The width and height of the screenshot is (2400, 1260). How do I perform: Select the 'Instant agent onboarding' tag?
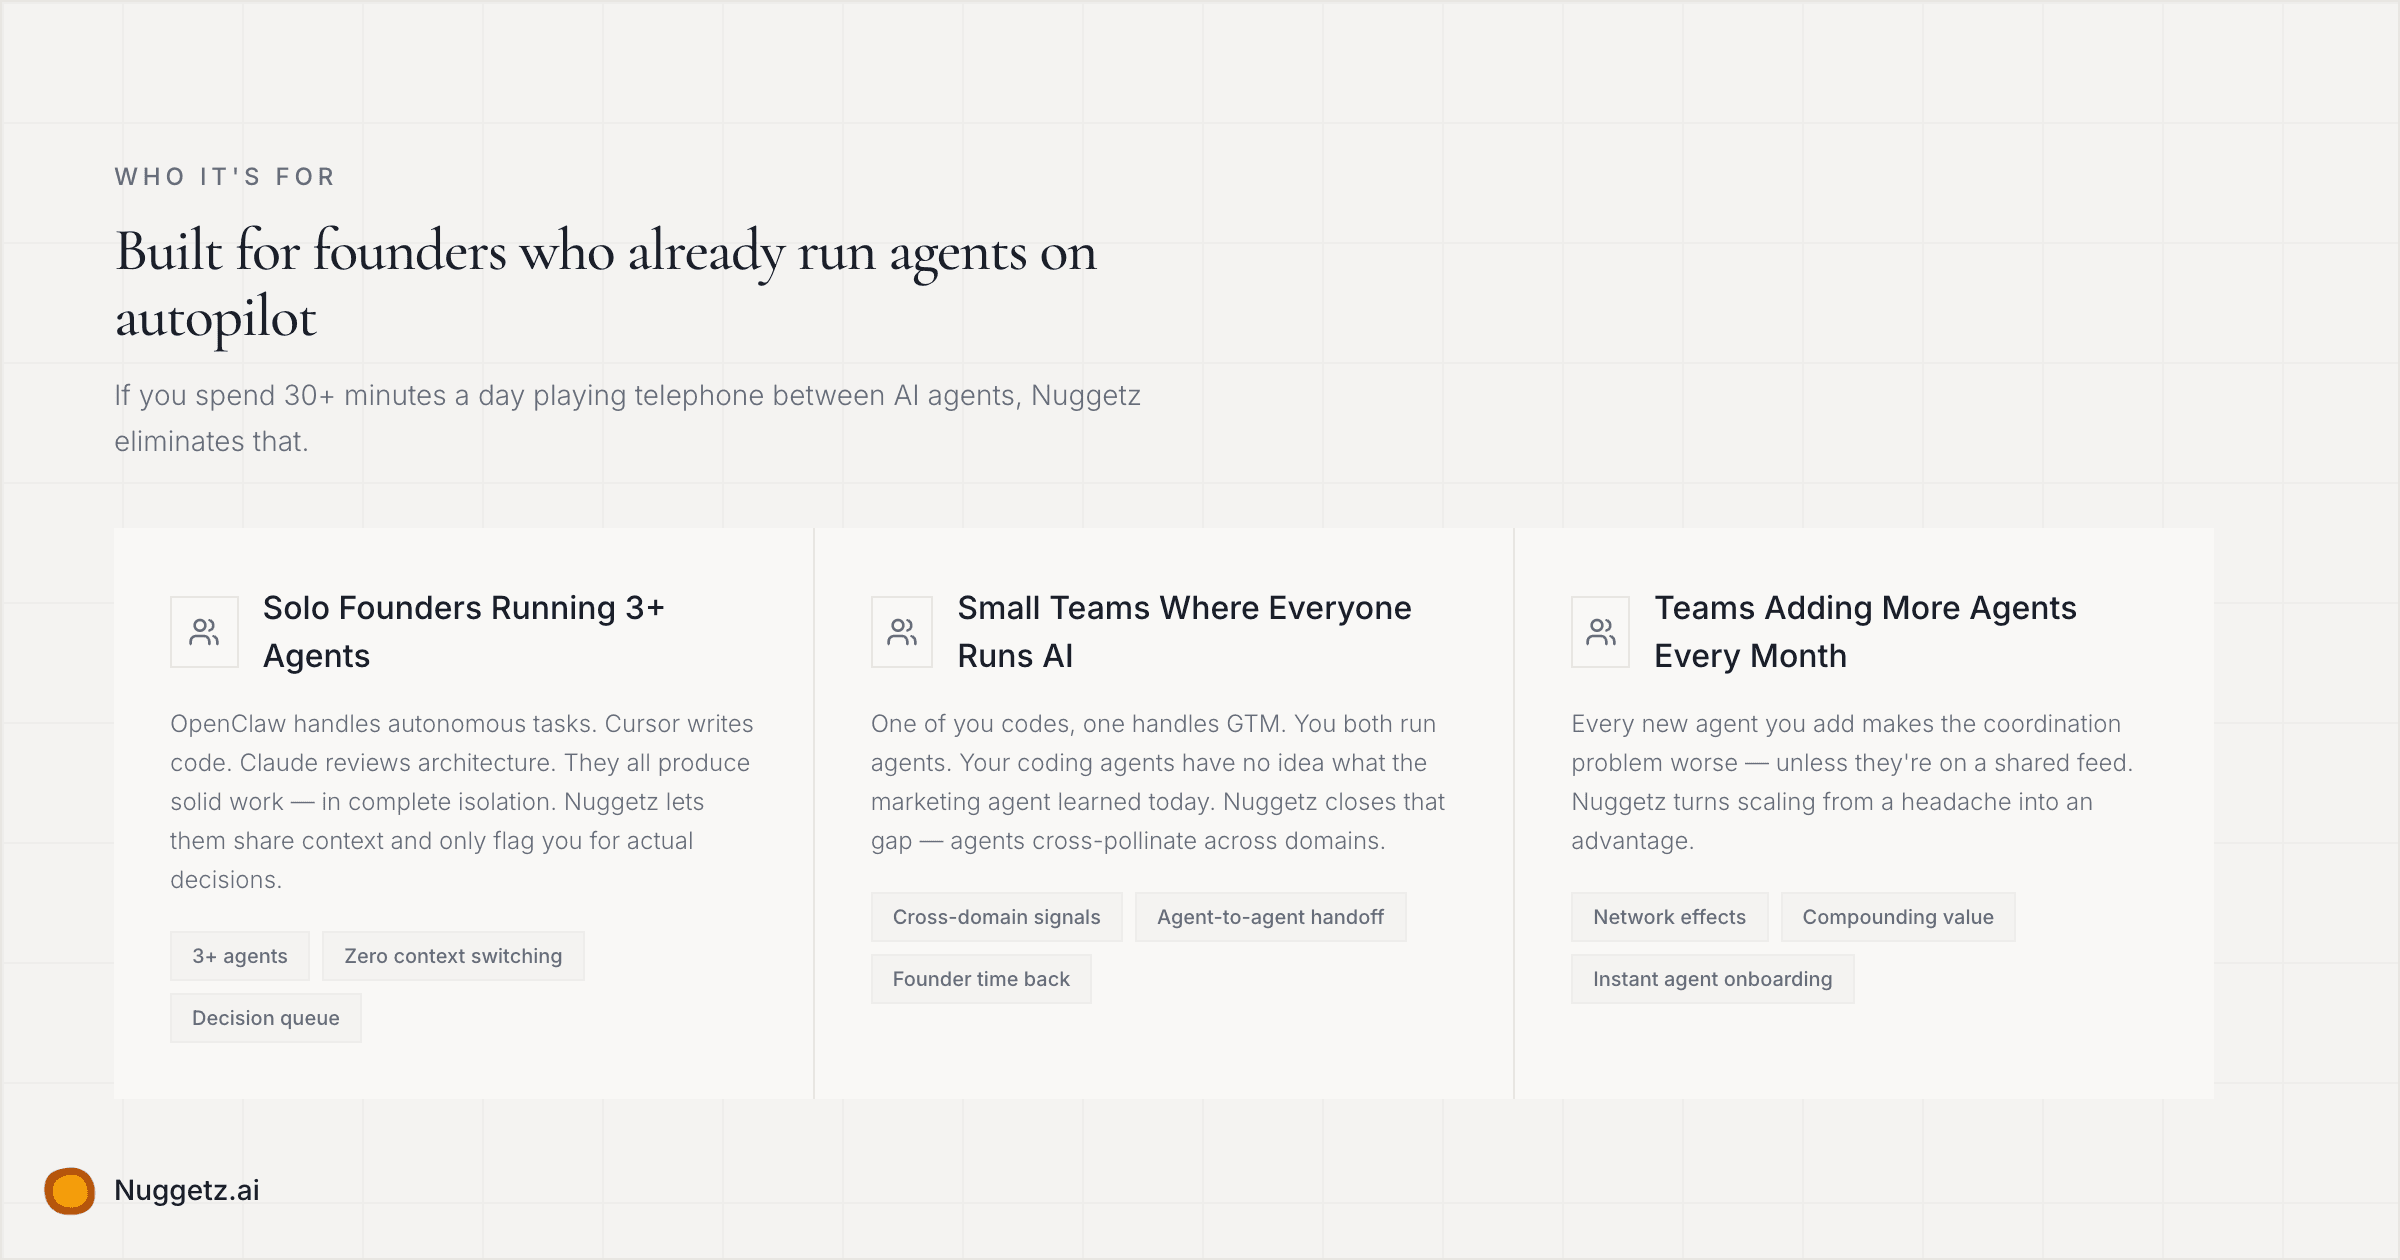coord(1712,979)
